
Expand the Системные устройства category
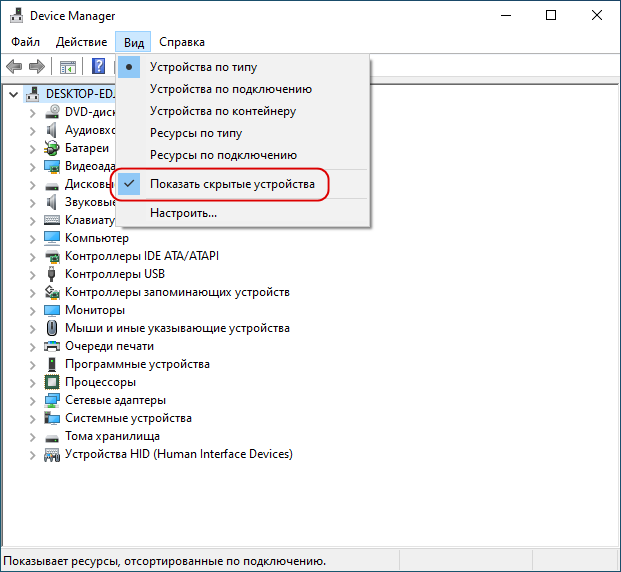[32, 419]
